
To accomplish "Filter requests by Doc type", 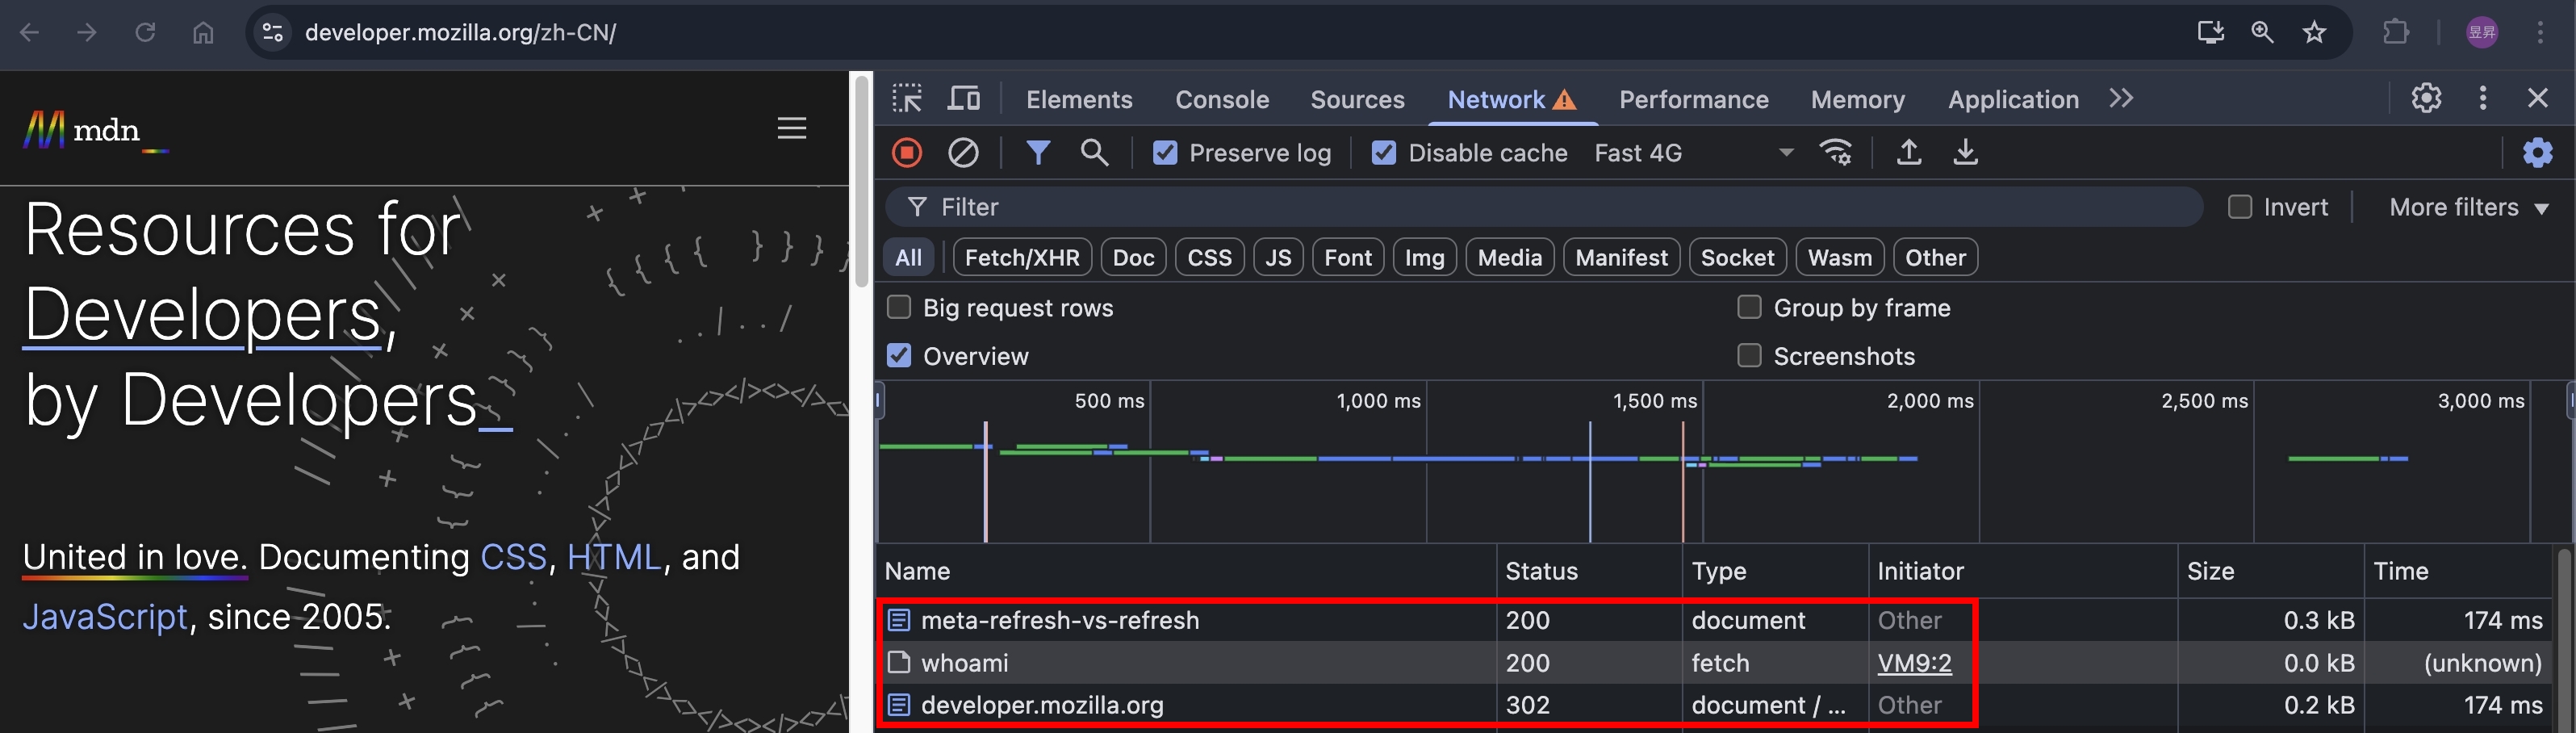I will 1134,258.
